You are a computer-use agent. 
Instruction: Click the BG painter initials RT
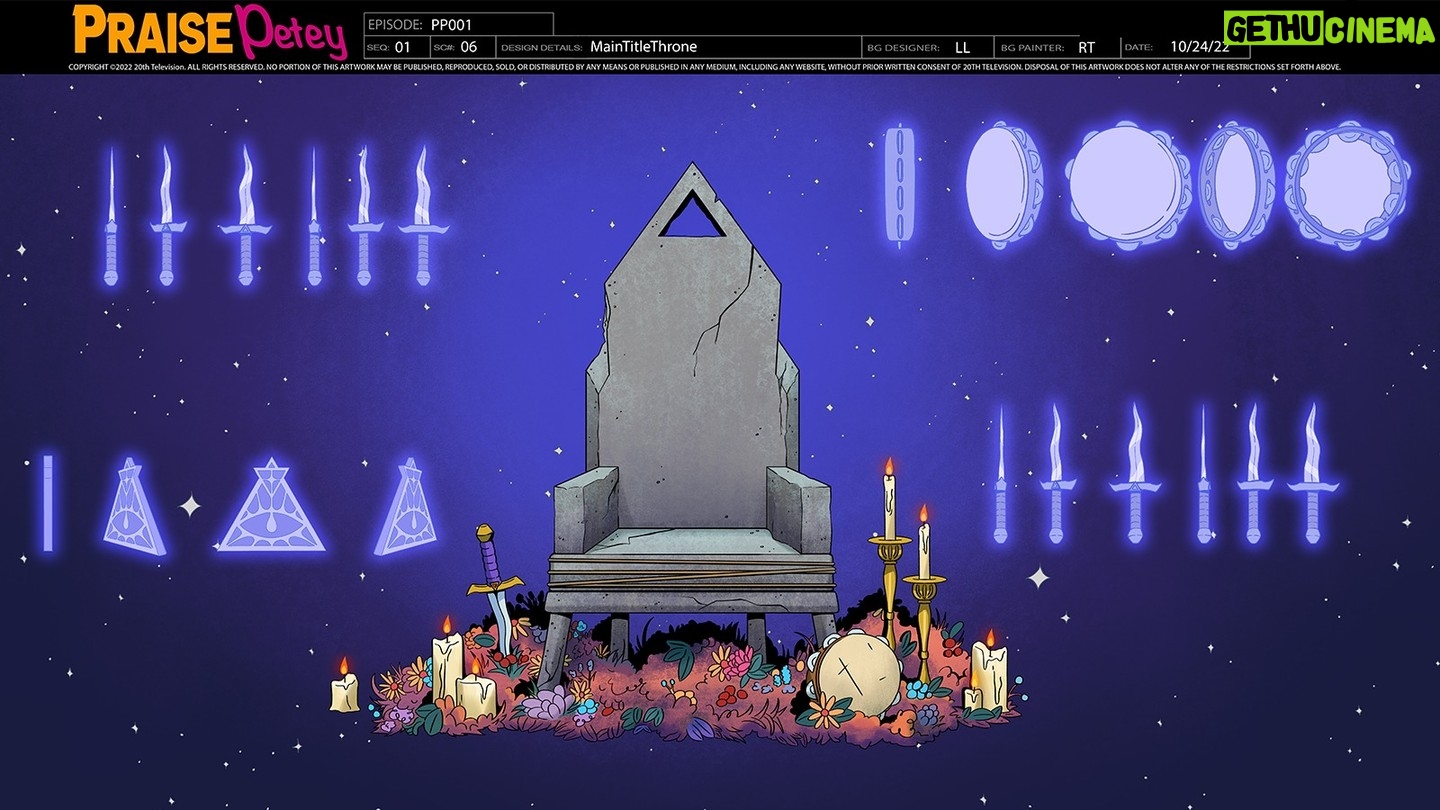coord(1086,47)
